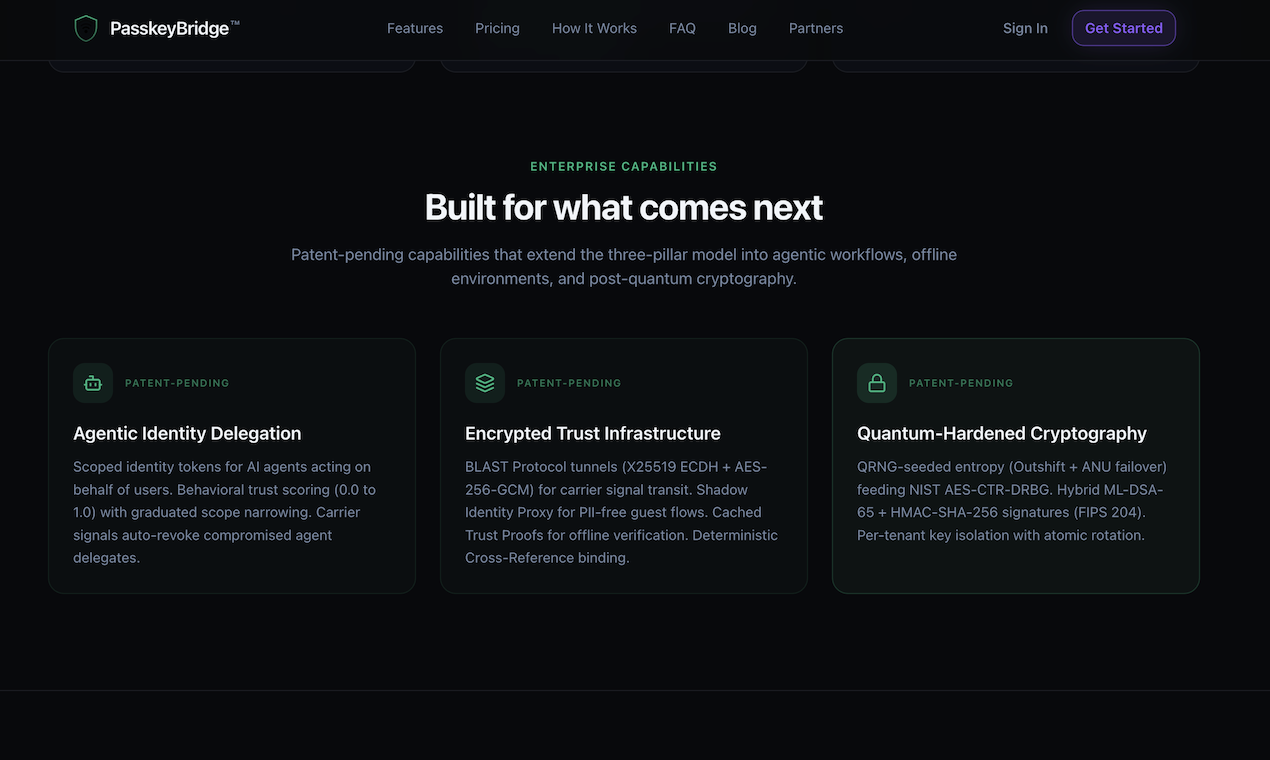Image resolution: width=1270 pixels, height=760 pixels.
Task: Navigate to the Pricing page
Action: pyautogui.click(x=497, y=27)
